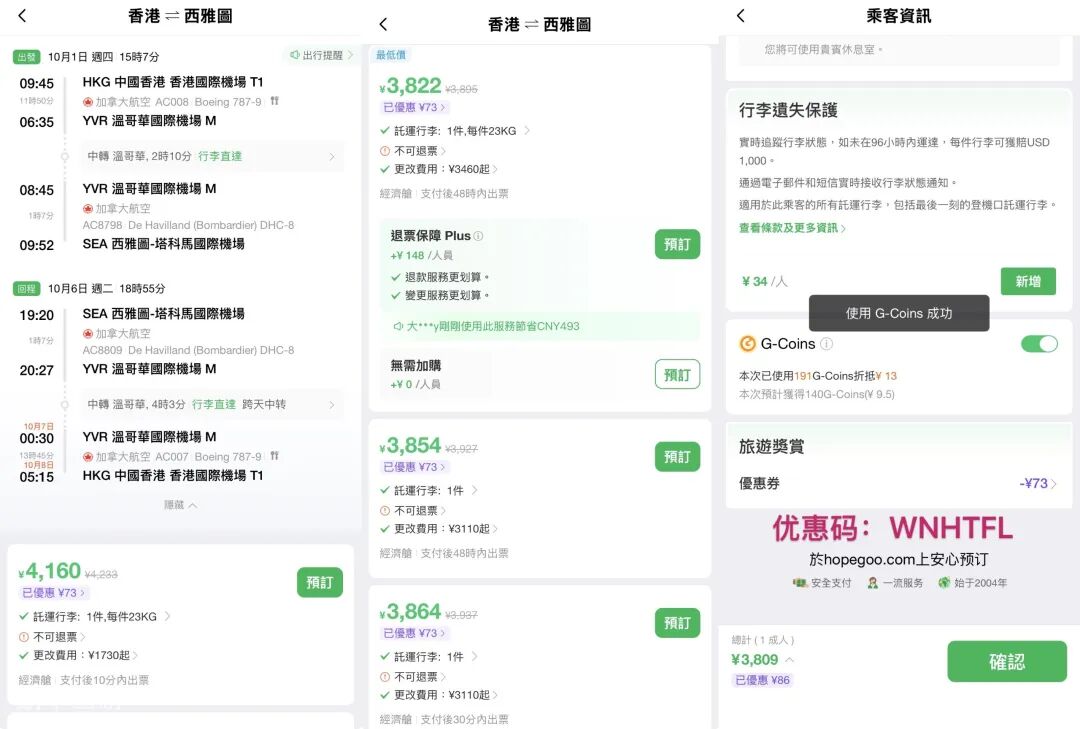This screenshot has height=729, width=1080.
Task: Open the 優惠券 -¥73 coupon selector
Action: tap(898, 484)
